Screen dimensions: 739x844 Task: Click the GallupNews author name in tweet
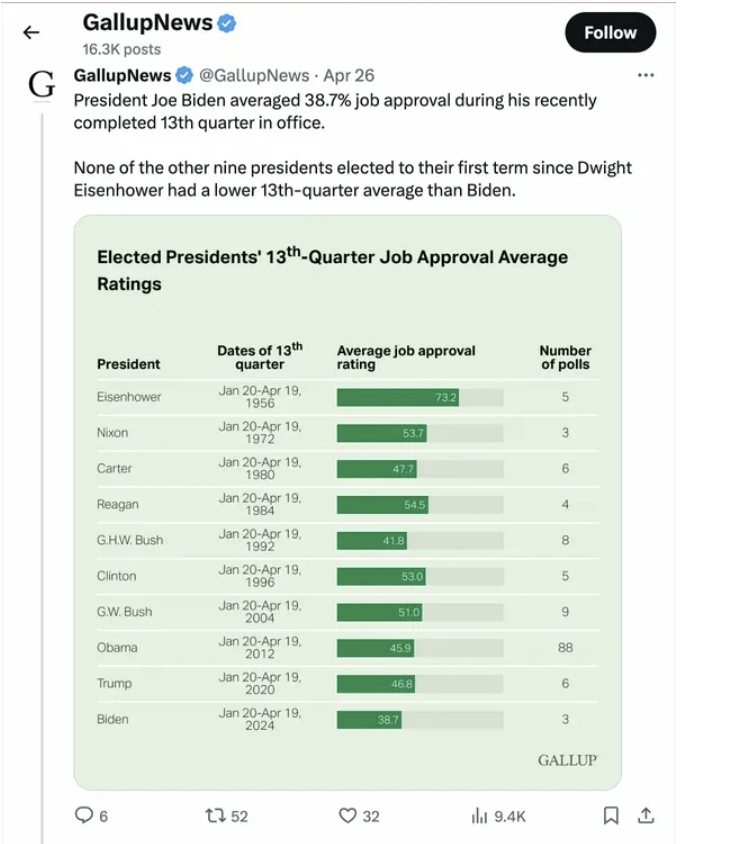pyautogui.click(x=122, y=75)
